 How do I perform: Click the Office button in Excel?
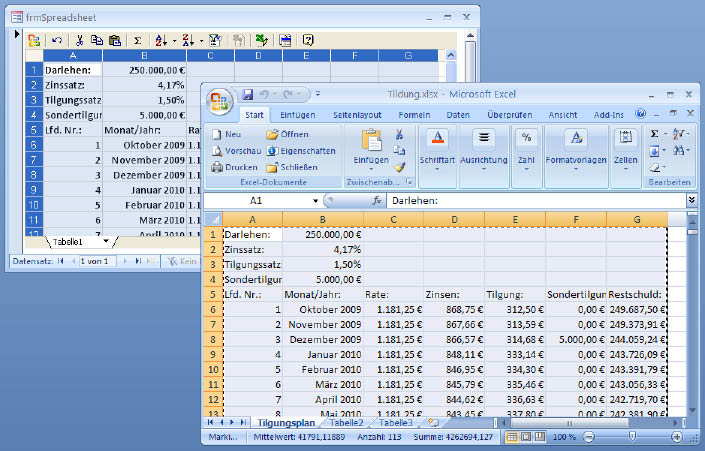tap(219, 100)
